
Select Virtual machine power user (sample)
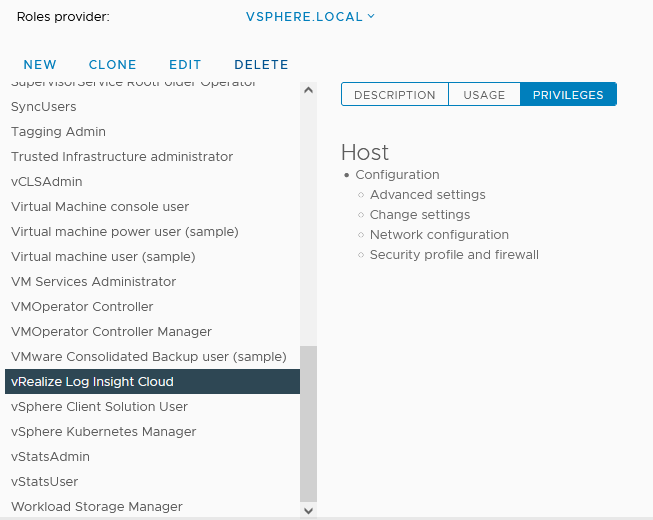tap(152, 231)
